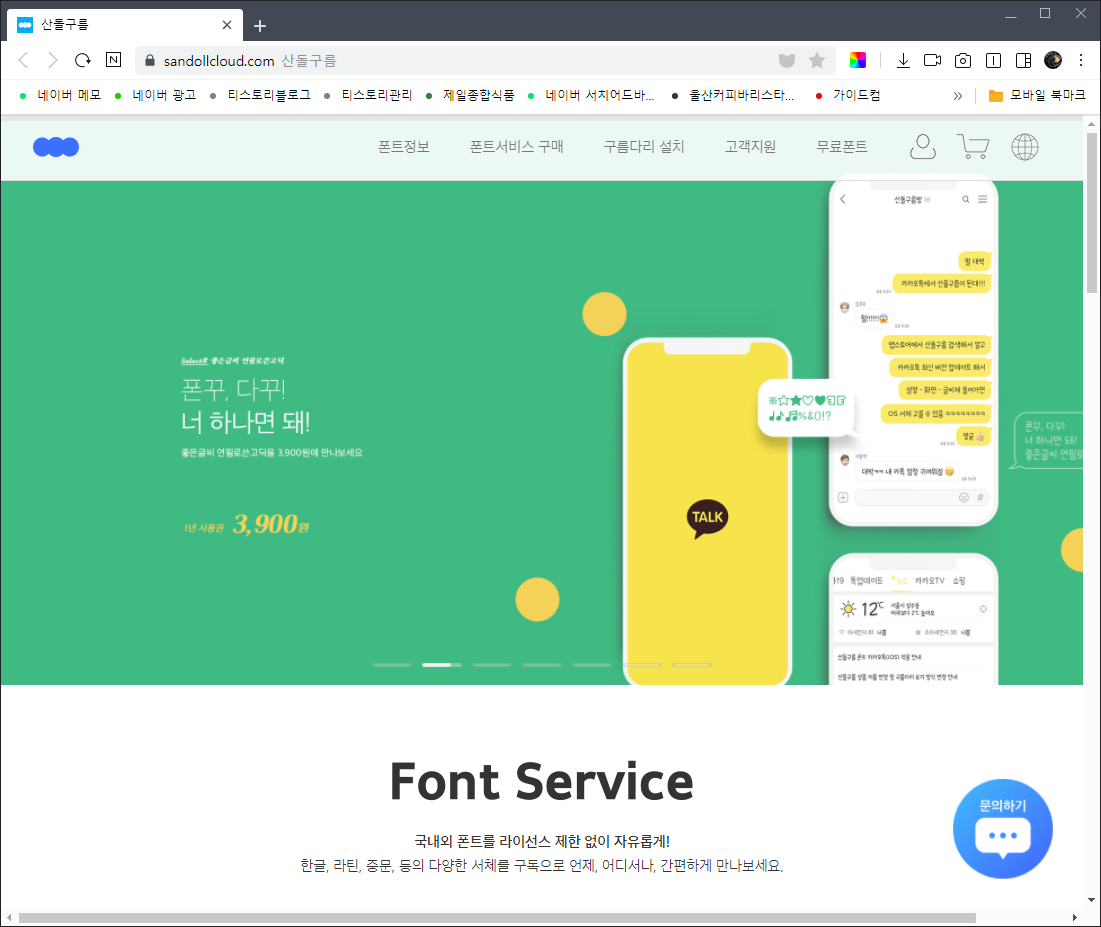The width and height of the screenshot is (1101, 927).
Task: Click the 3,900원 price text
Action: pos(270,524)
